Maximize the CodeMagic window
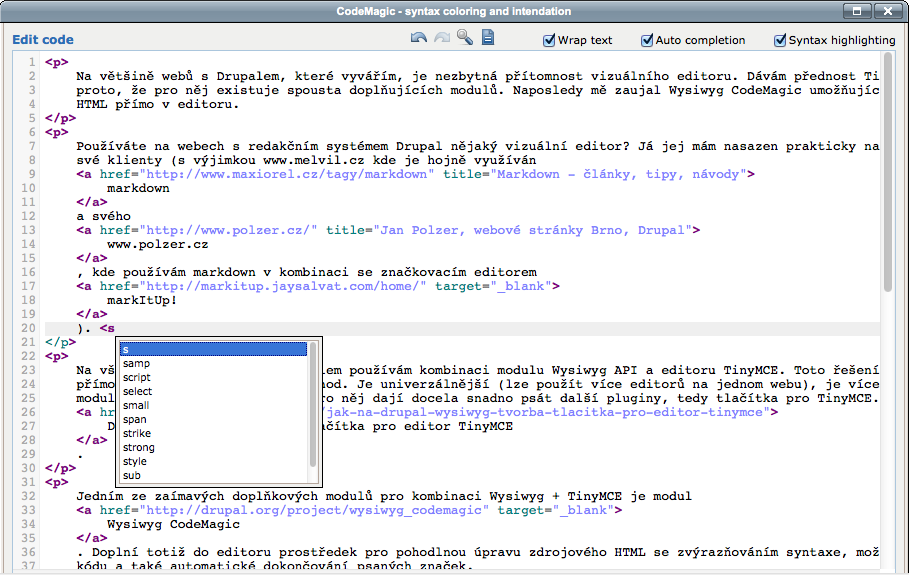The width and height of the screenshot is (909, 575). [857, 11]
